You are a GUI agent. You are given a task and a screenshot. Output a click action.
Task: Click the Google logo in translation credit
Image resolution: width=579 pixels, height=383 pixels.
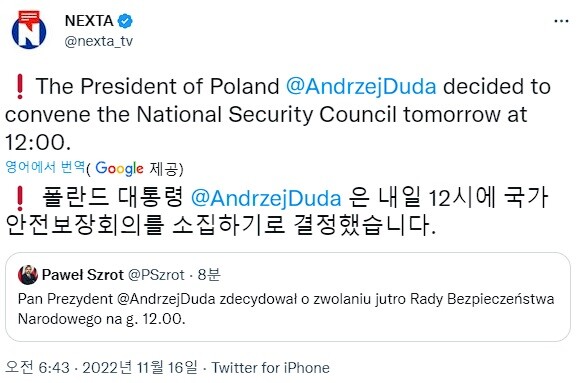[x=119, y=168]
